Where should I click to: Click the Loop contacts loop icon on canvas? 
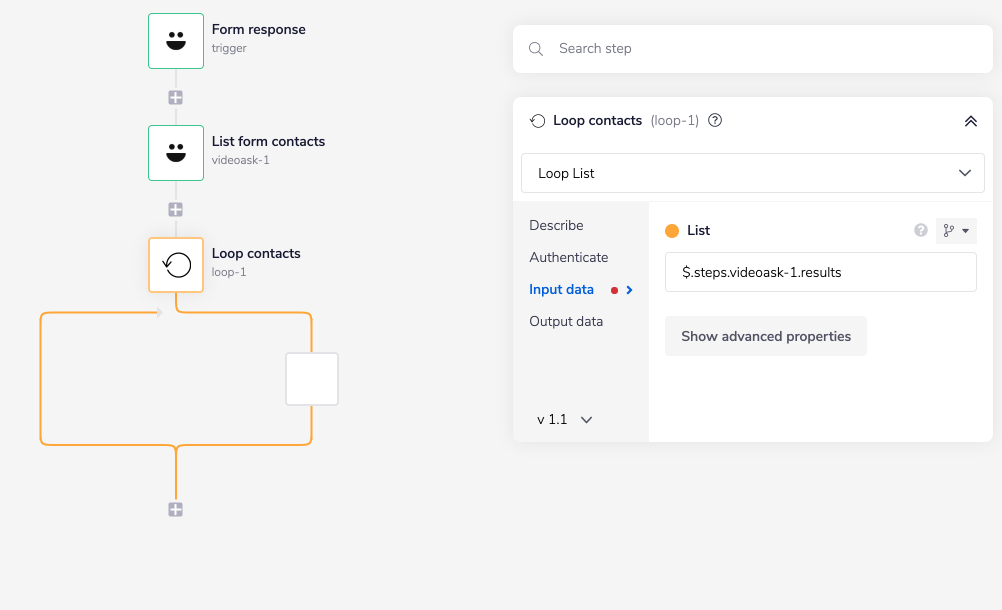tap(176, 265)
